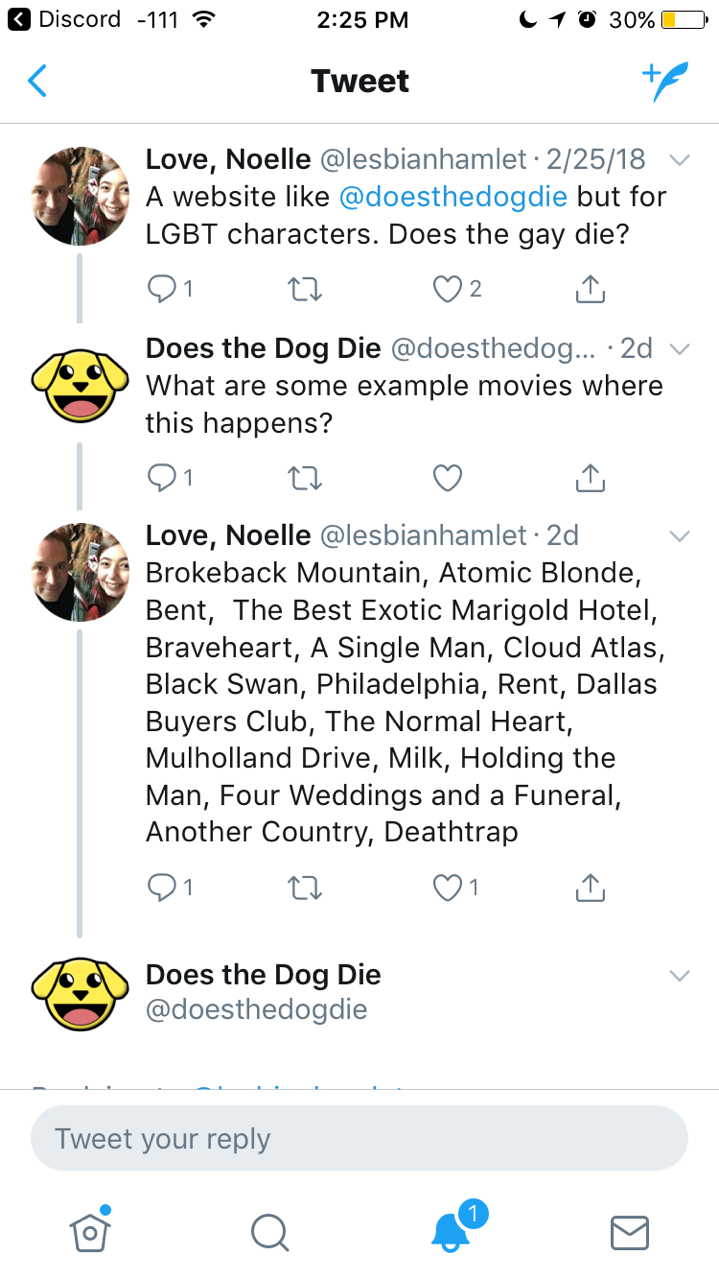Open the Notifications bell tab
The width and height of the screenshot is (719, 1280).
(x=451, y=1232)
